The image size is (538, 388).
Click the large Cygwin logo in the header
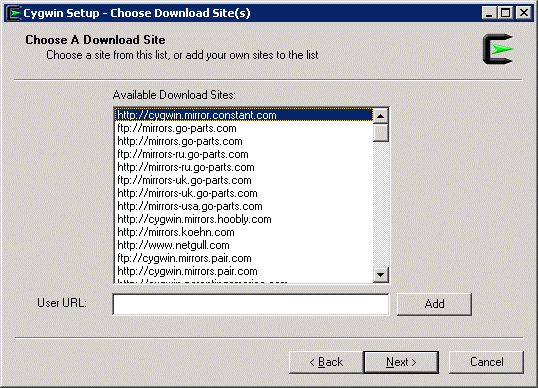pos(498,49)
